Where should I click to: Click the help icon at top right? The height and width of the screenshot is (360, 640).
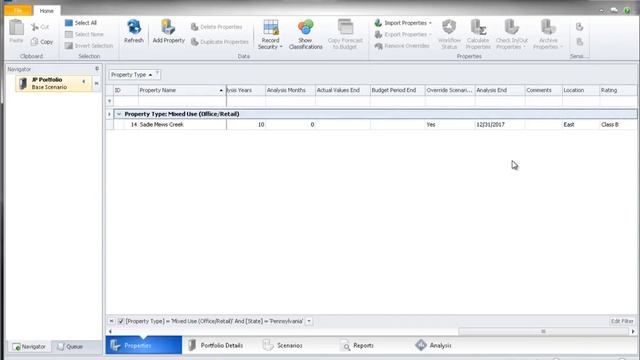click(x=627, y=11)
